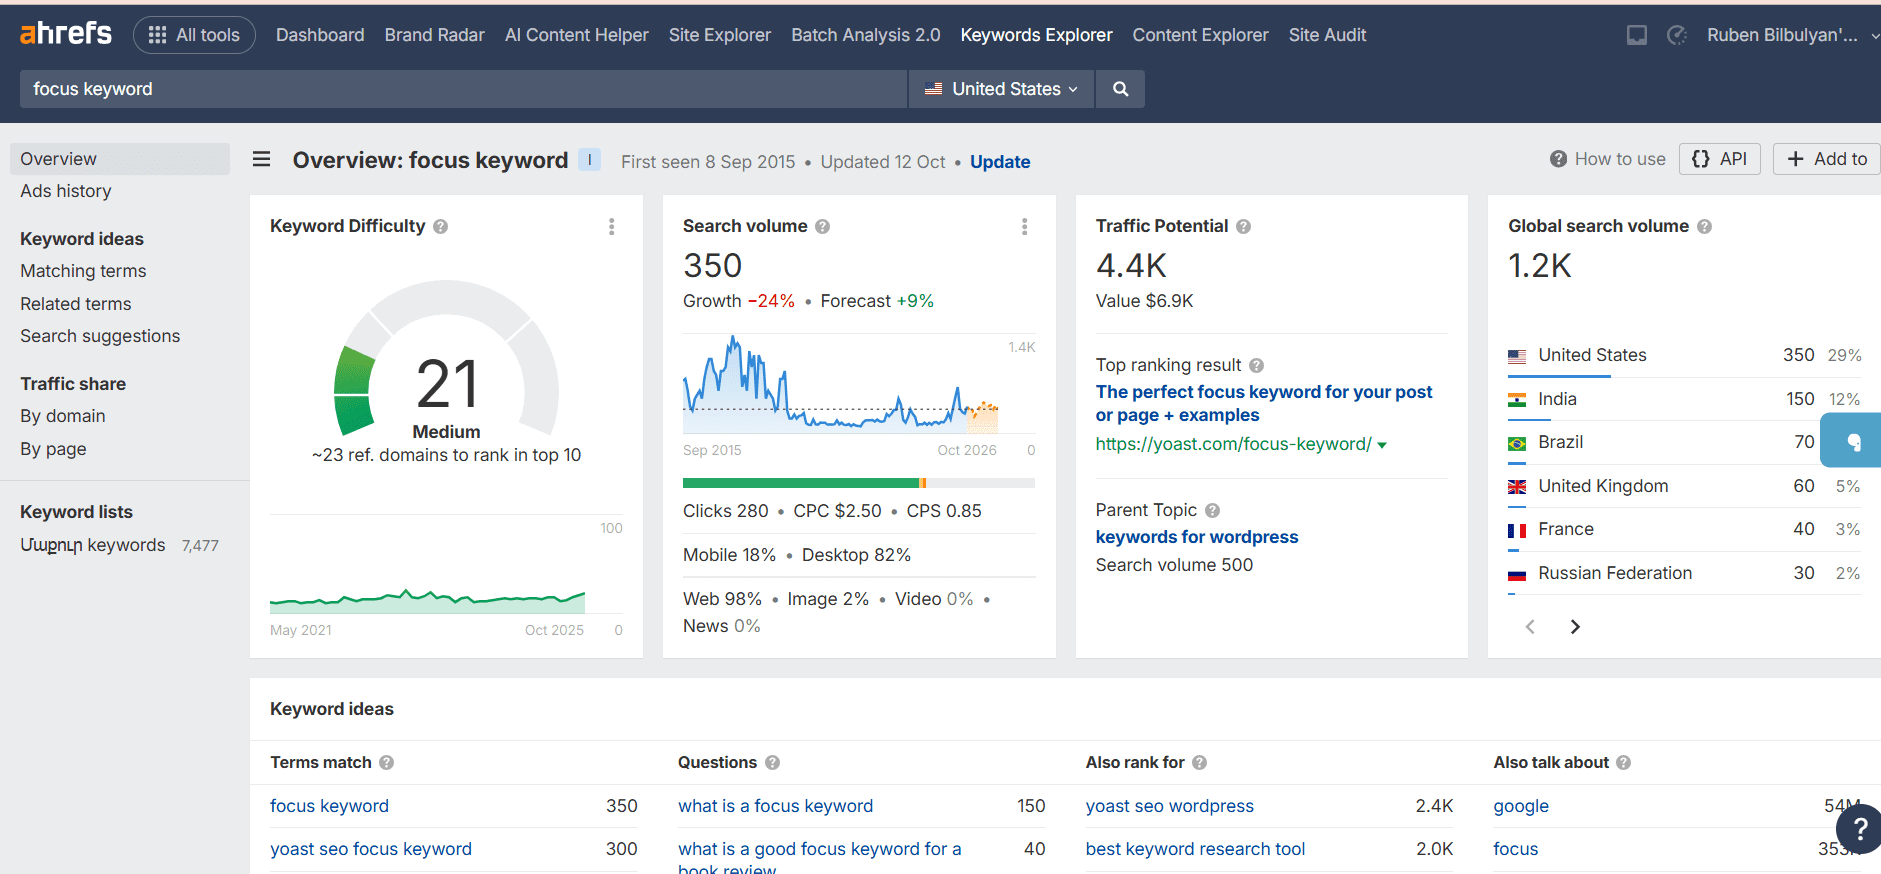
Task: Open the All tools menu
Action: tap(194, 35)
